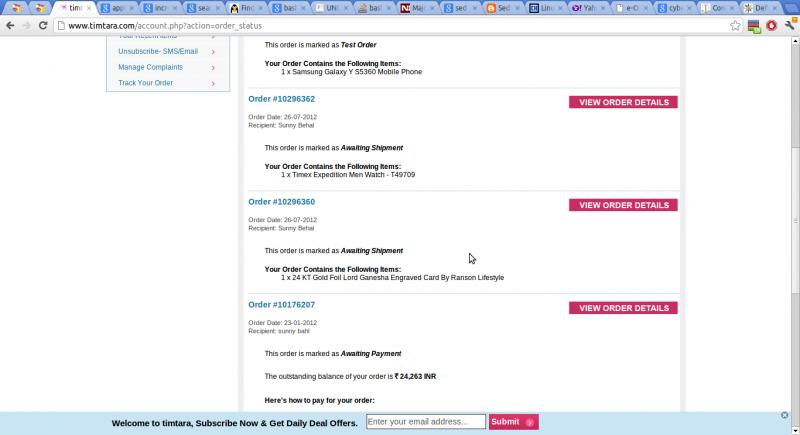Switch to the first pinned tab
Viewport: 800px width, 435px height.
(x=17, y=8)
